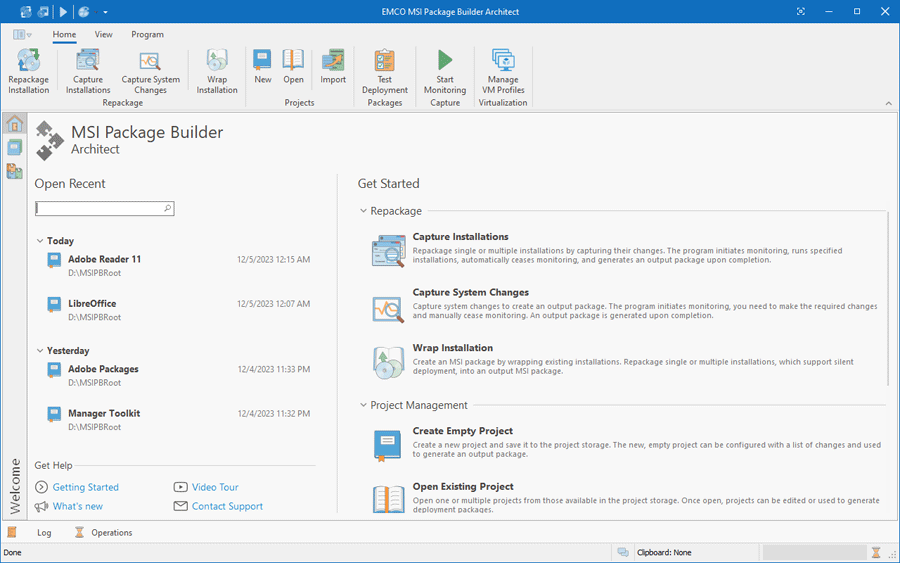Click the blue projects icon in left sidebar
This screenshot has width=900, height=563.
pos(14,147)
